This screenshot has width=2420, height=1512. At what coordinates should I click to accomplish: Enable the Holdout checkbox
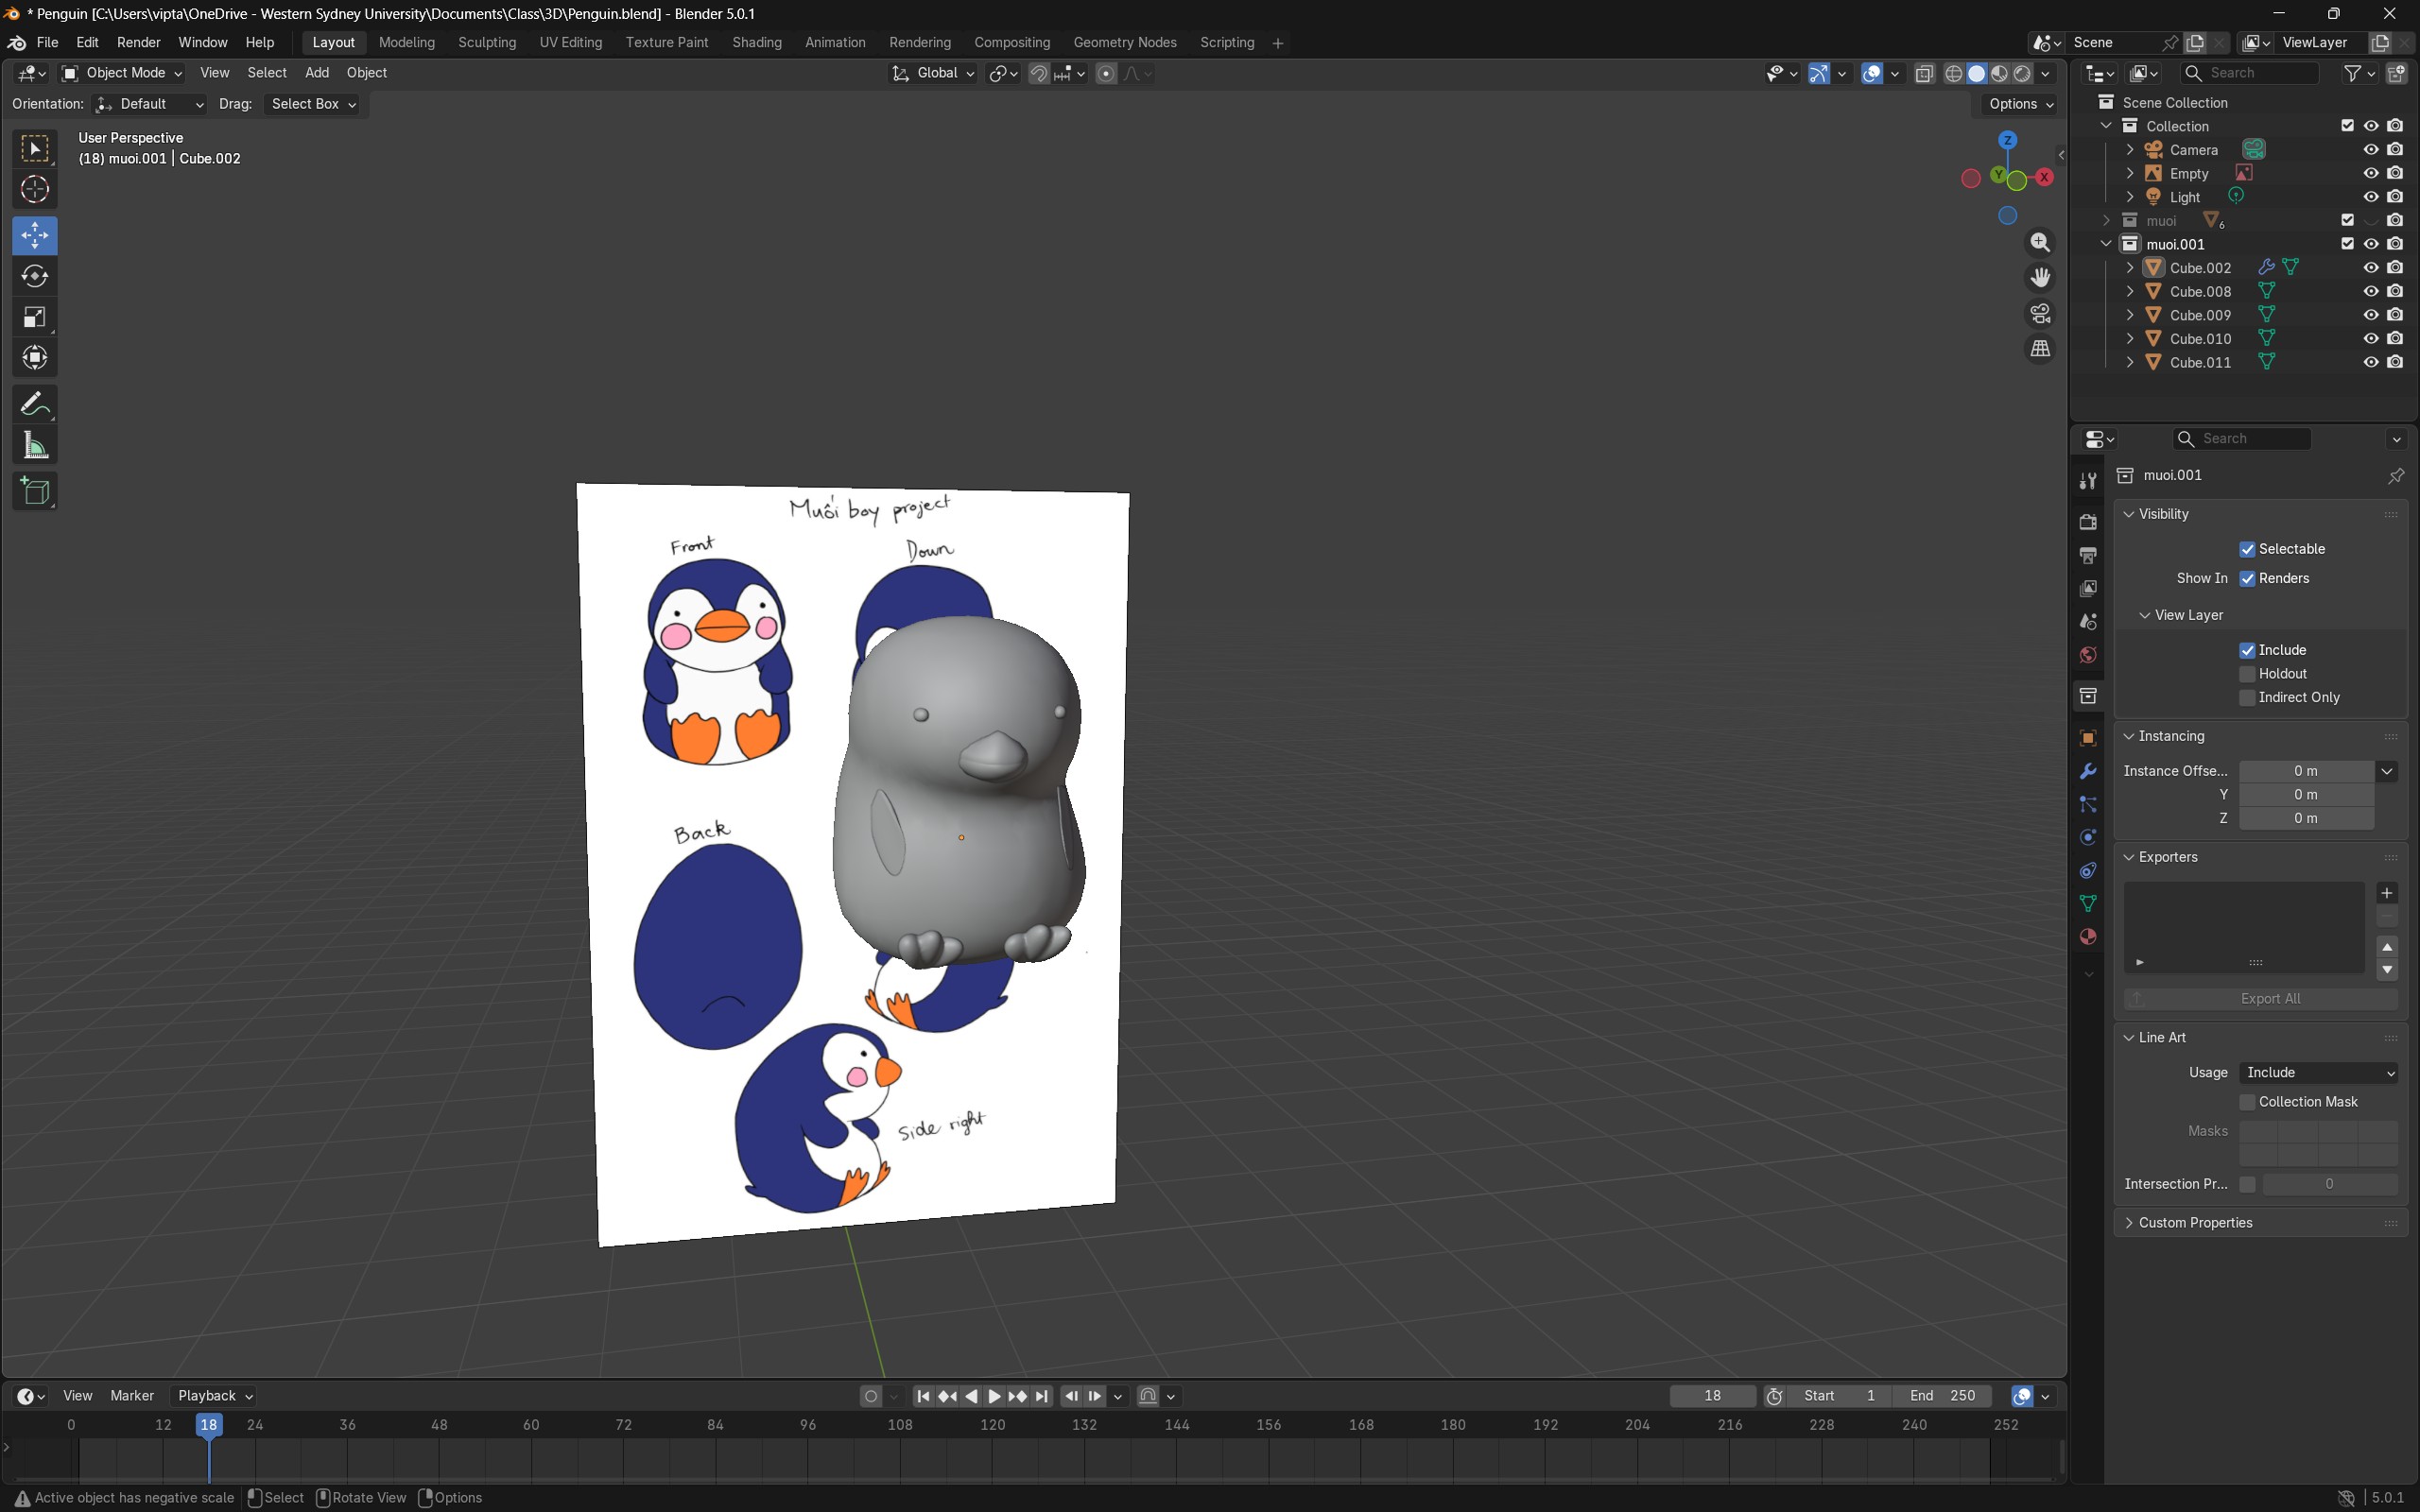2247,674
